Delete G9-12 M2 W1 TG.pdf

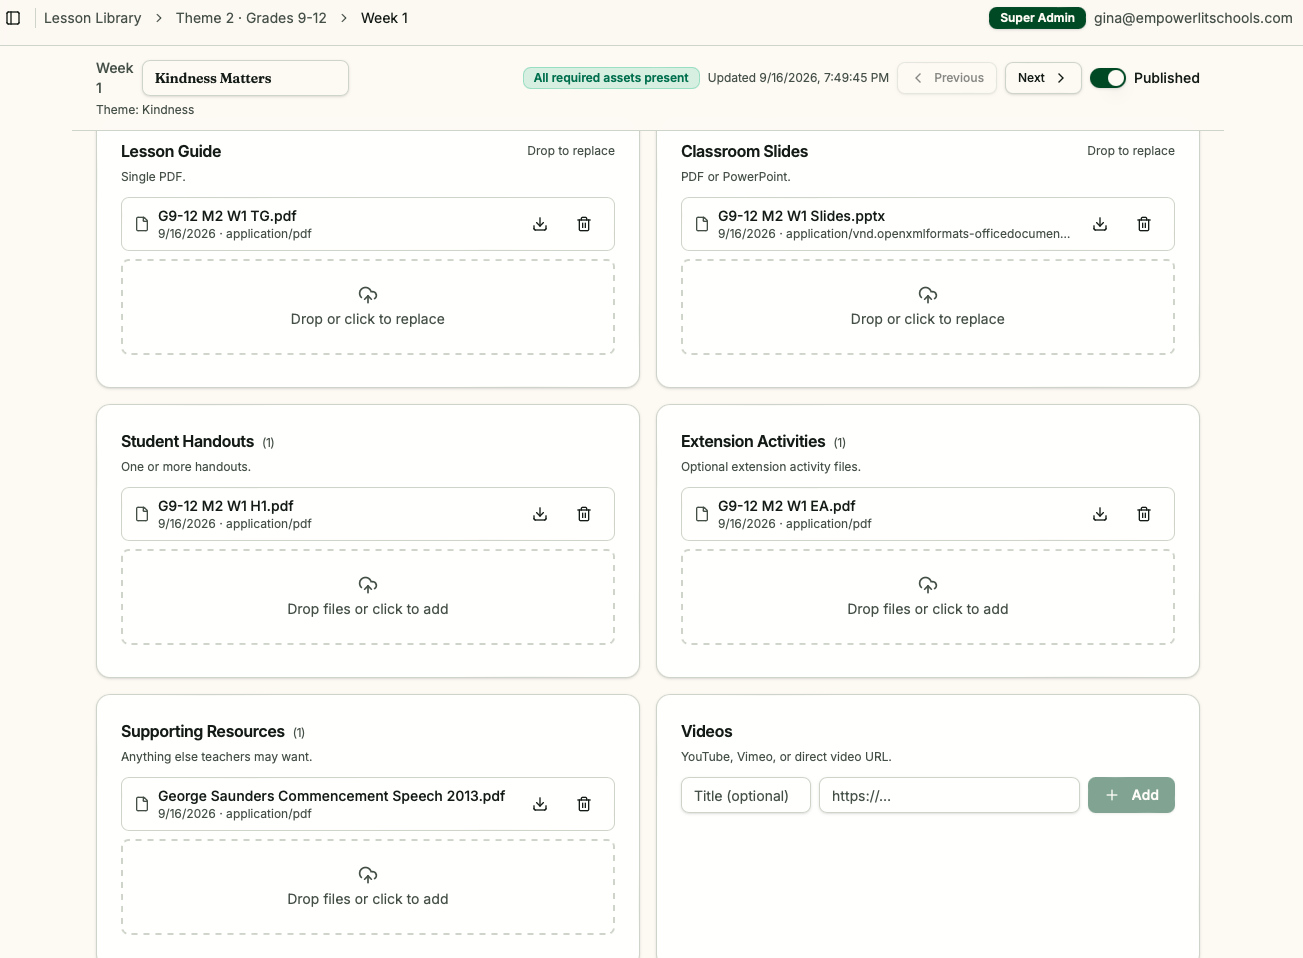click(584, 224)
